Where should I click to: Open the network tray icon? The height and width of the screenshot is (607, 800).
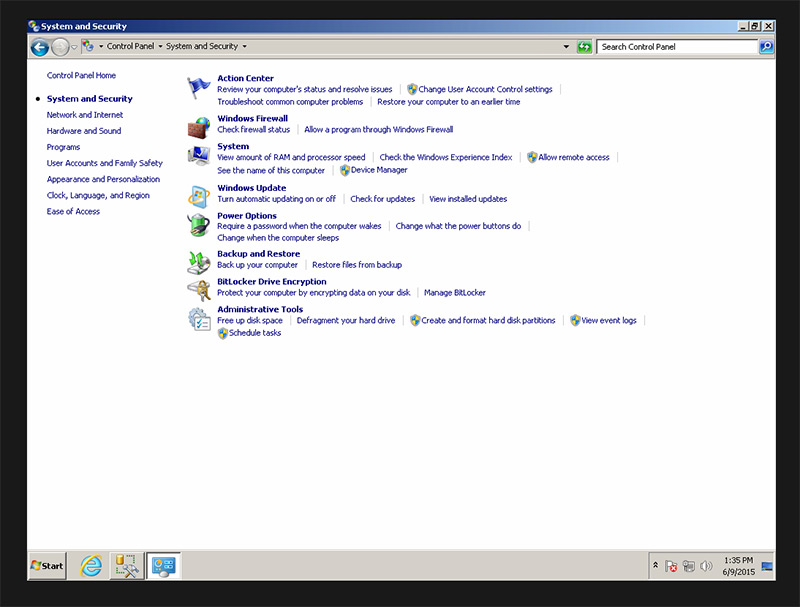coord(689,566)
